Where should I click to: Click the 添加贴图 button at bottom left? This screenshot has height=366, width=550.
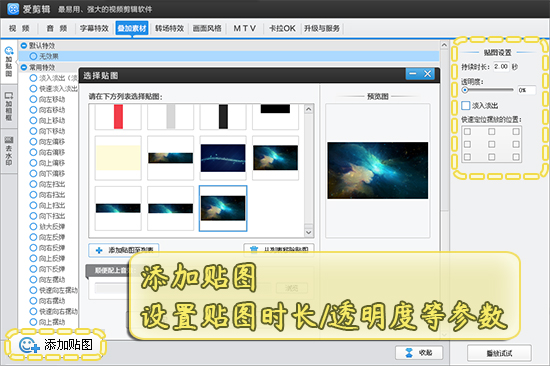(56, 345)
